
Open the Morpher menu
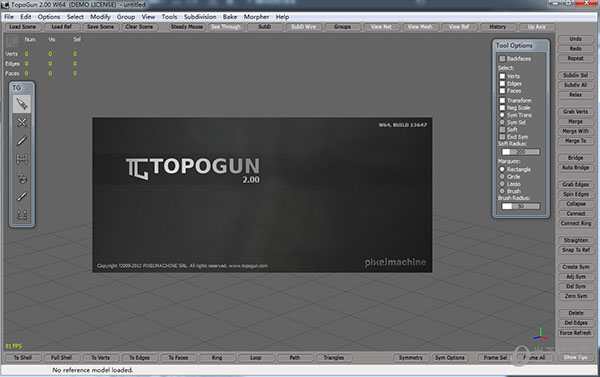tap(256, 17)
